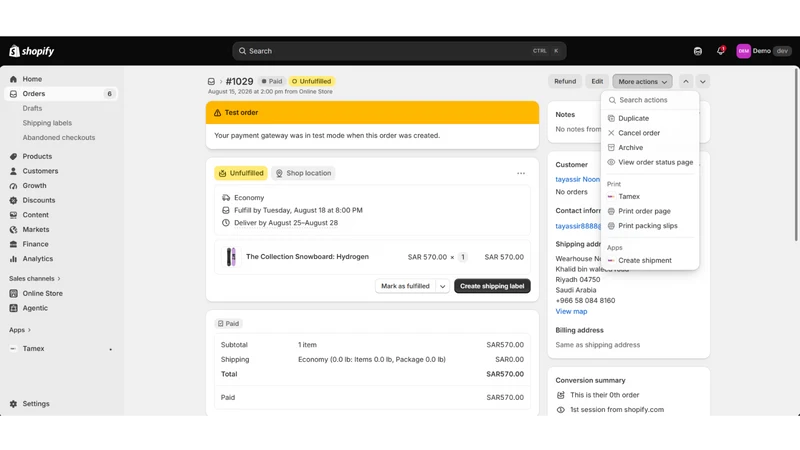The image size is (800, 450).
Task: Open the Hydrogen snowboard thumbnail
Action: point(231,257)
